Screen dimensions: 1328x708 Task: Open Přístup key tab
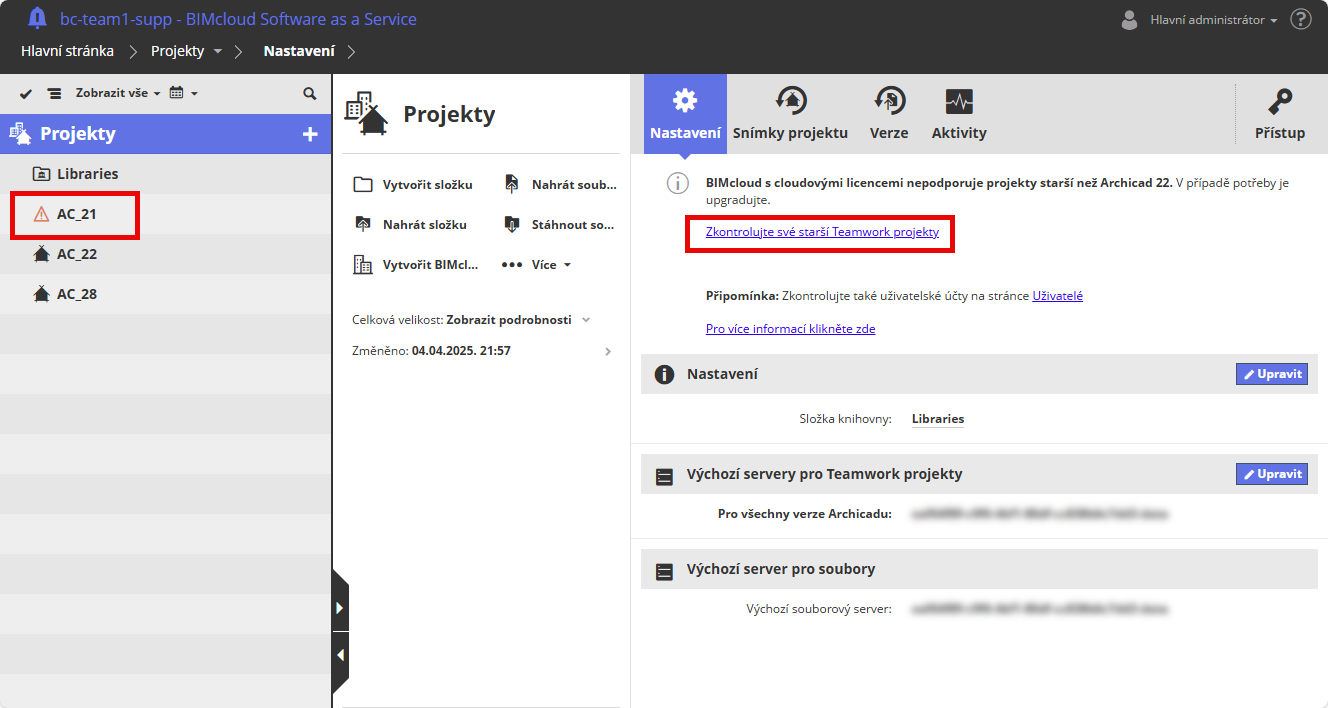point(1280,114)
